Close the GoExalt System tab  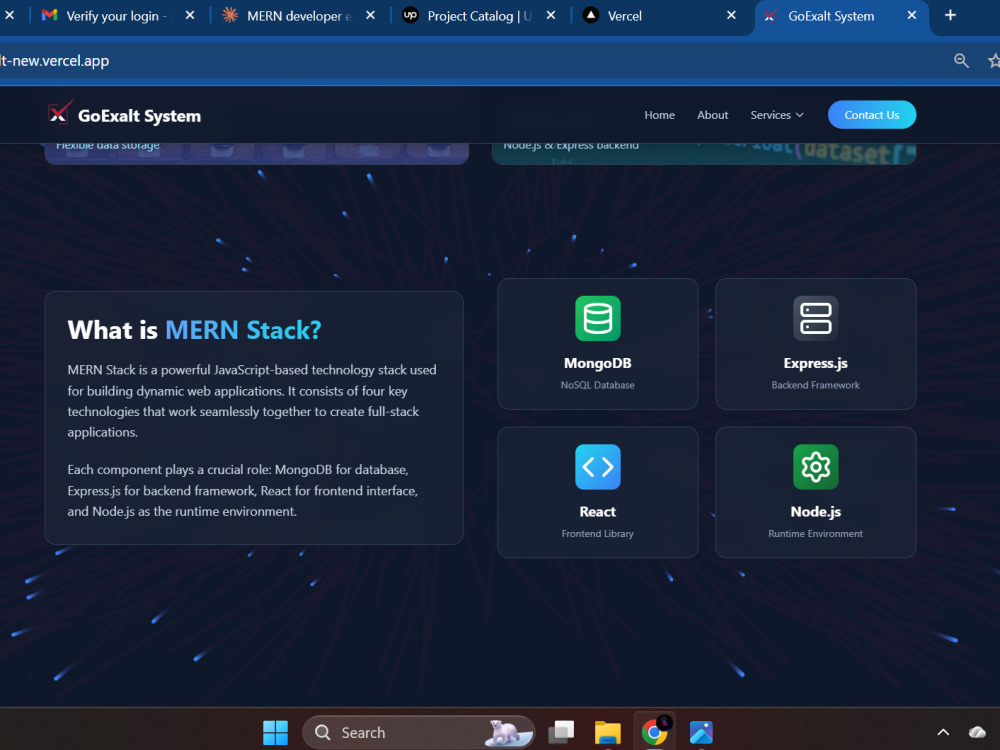(x=911, y=15)
